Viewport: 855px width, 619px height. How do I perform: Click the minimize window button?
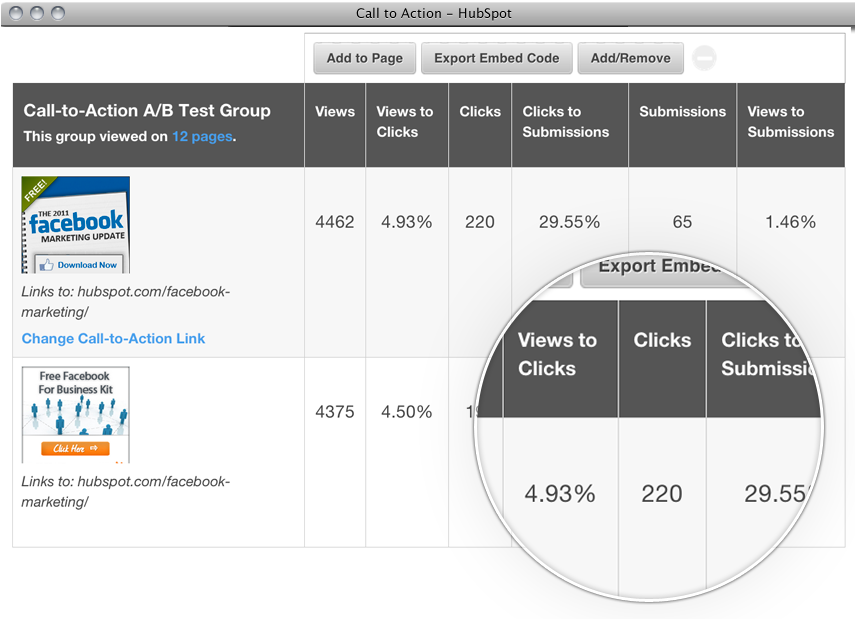pos(37,13)
